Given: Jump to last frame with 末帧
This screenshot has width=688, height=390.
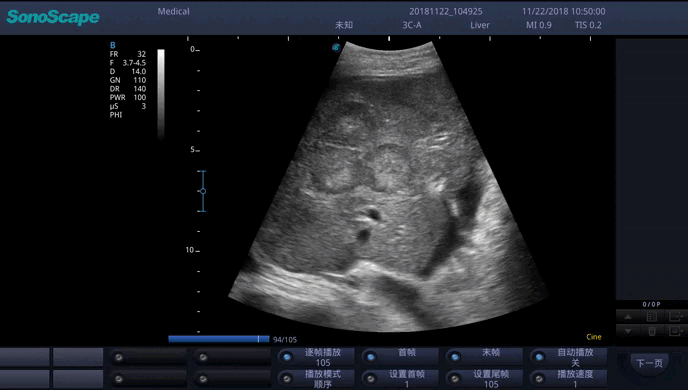Looking at the screenshot, I should point(484,357).
